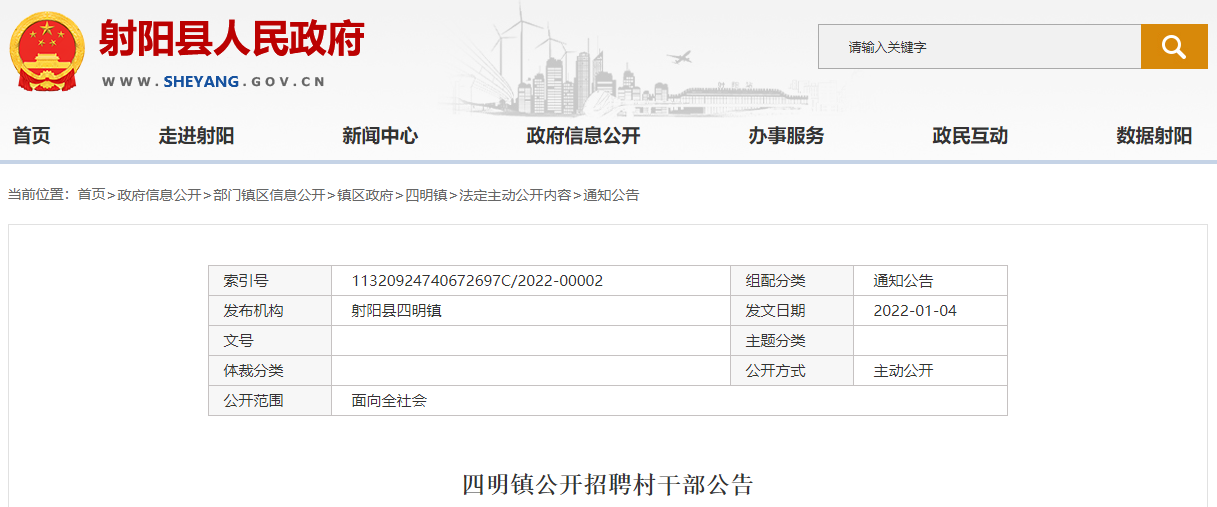
Task: Open the 办事服务 navigation item
Action: pos(786,136)
